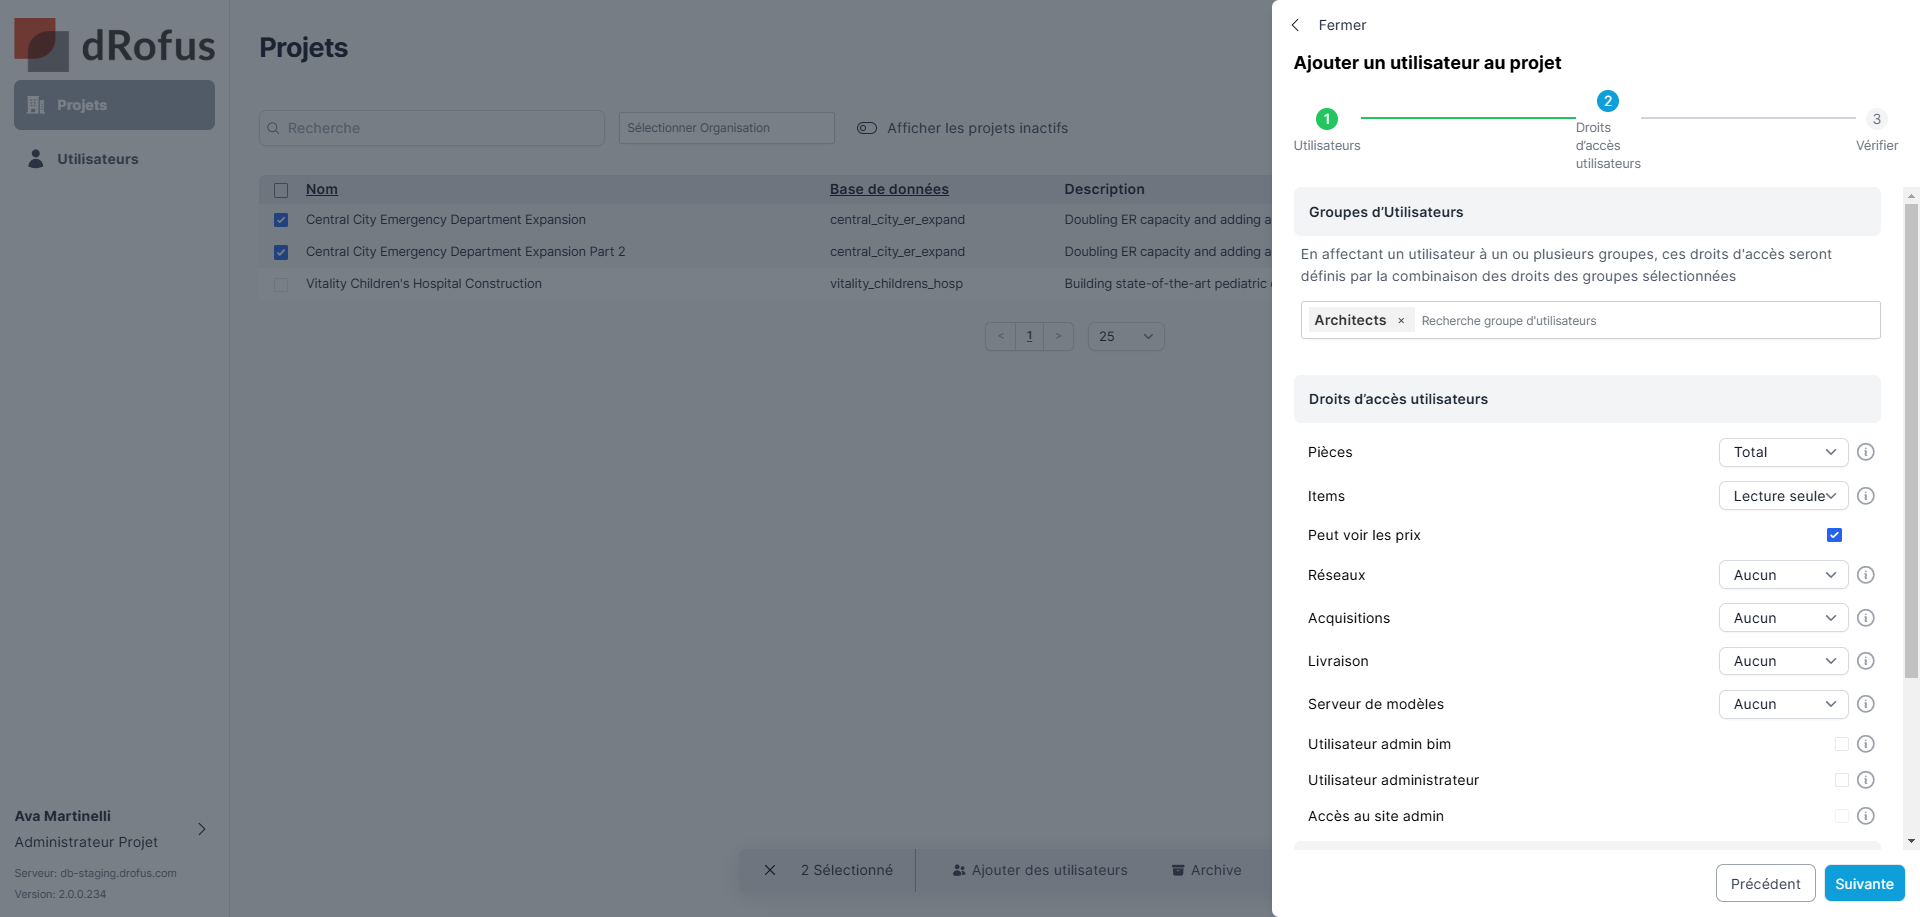1920x917 pixels.
Task: Click info icon for Utilisateur admin bim
Action: 1865,744
